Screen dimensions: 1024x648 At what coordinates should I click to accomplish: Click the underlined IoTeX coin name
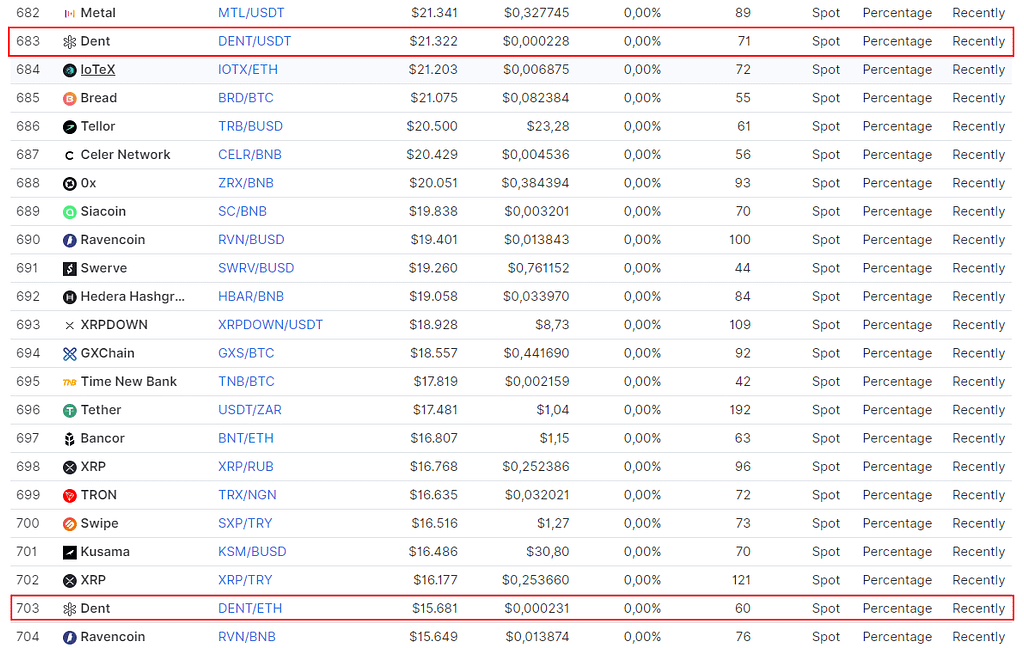(98, 69)
